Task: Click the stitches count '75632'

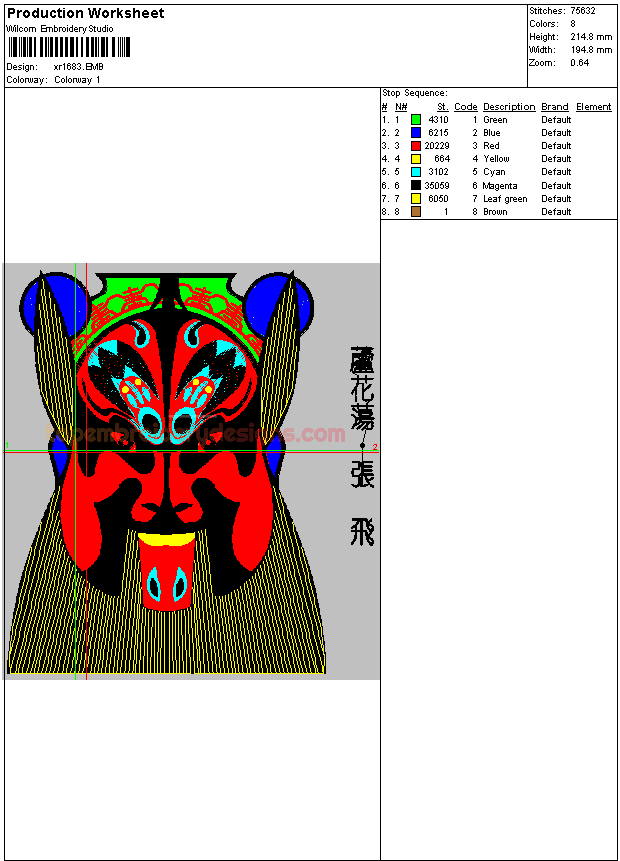Action: (583, 10)
